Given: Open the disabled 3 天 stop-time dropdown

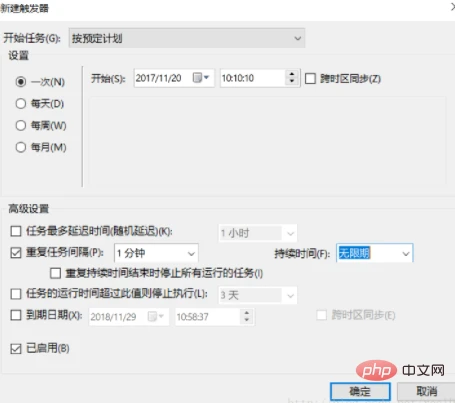Looking at the screenshot, I should 258,295.
